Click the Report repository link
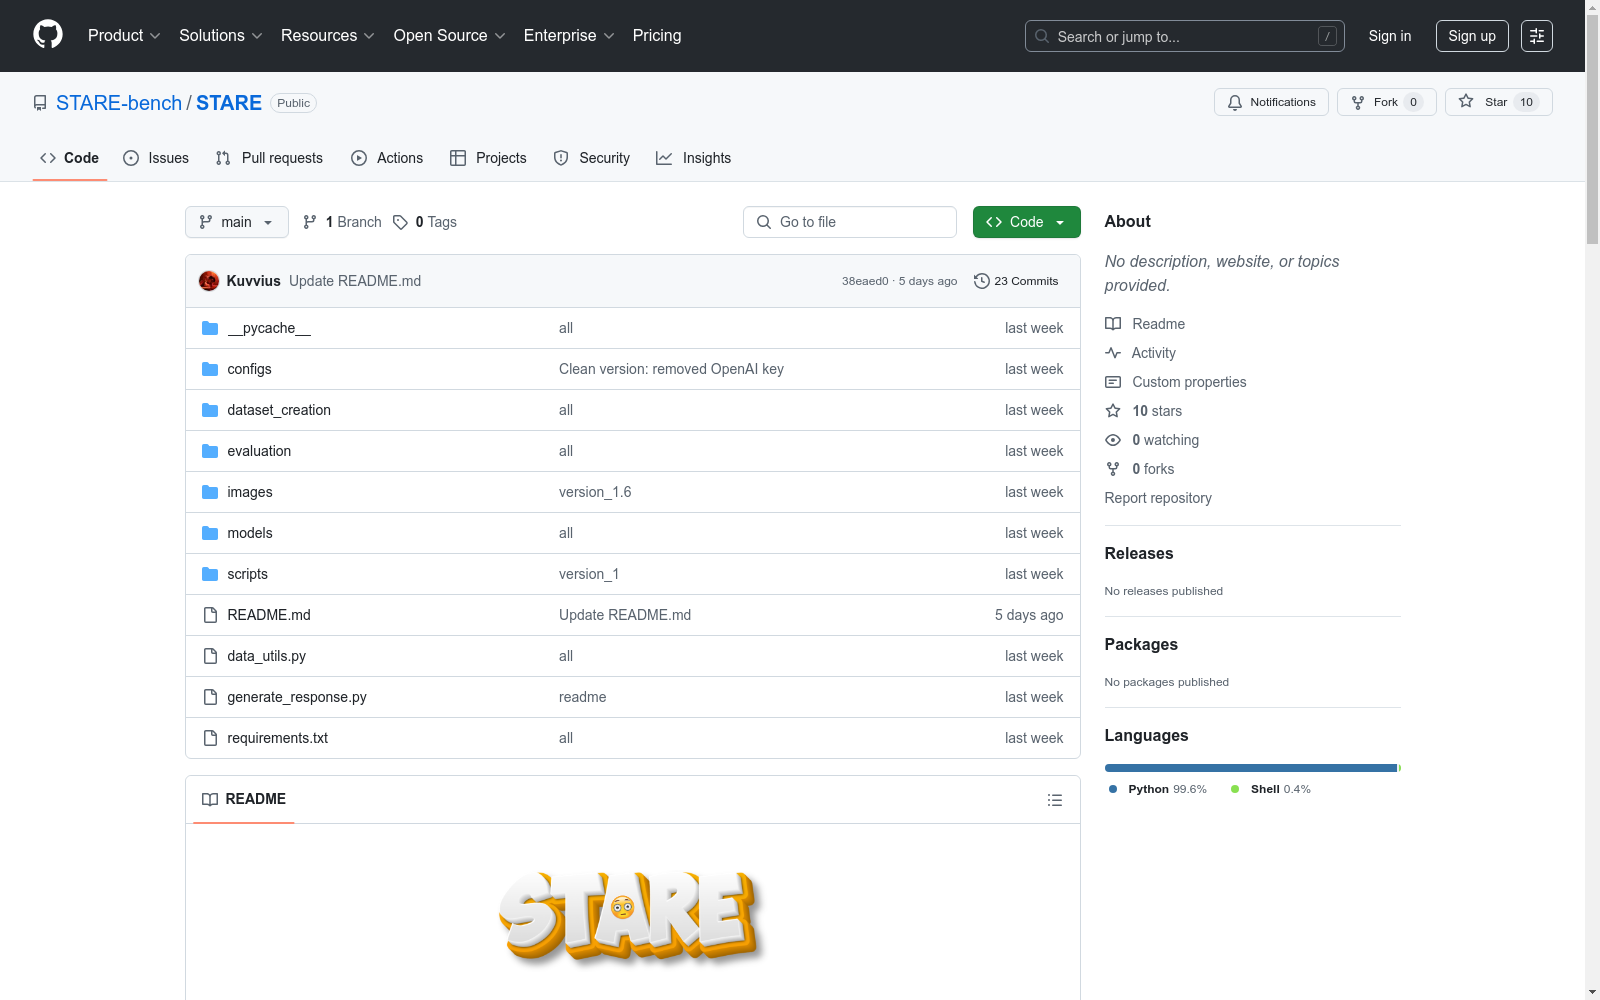1600x1000 pixels. tap(1158, 498)
